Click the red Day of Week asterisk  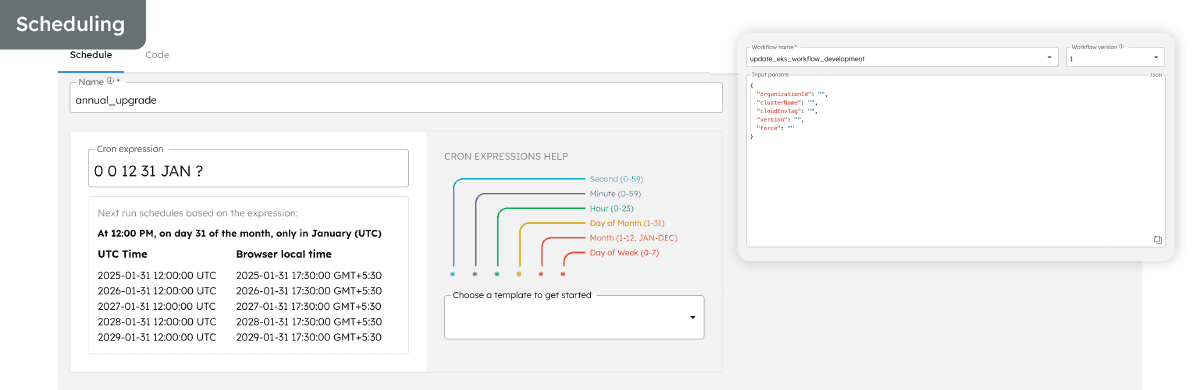point(563,273)
